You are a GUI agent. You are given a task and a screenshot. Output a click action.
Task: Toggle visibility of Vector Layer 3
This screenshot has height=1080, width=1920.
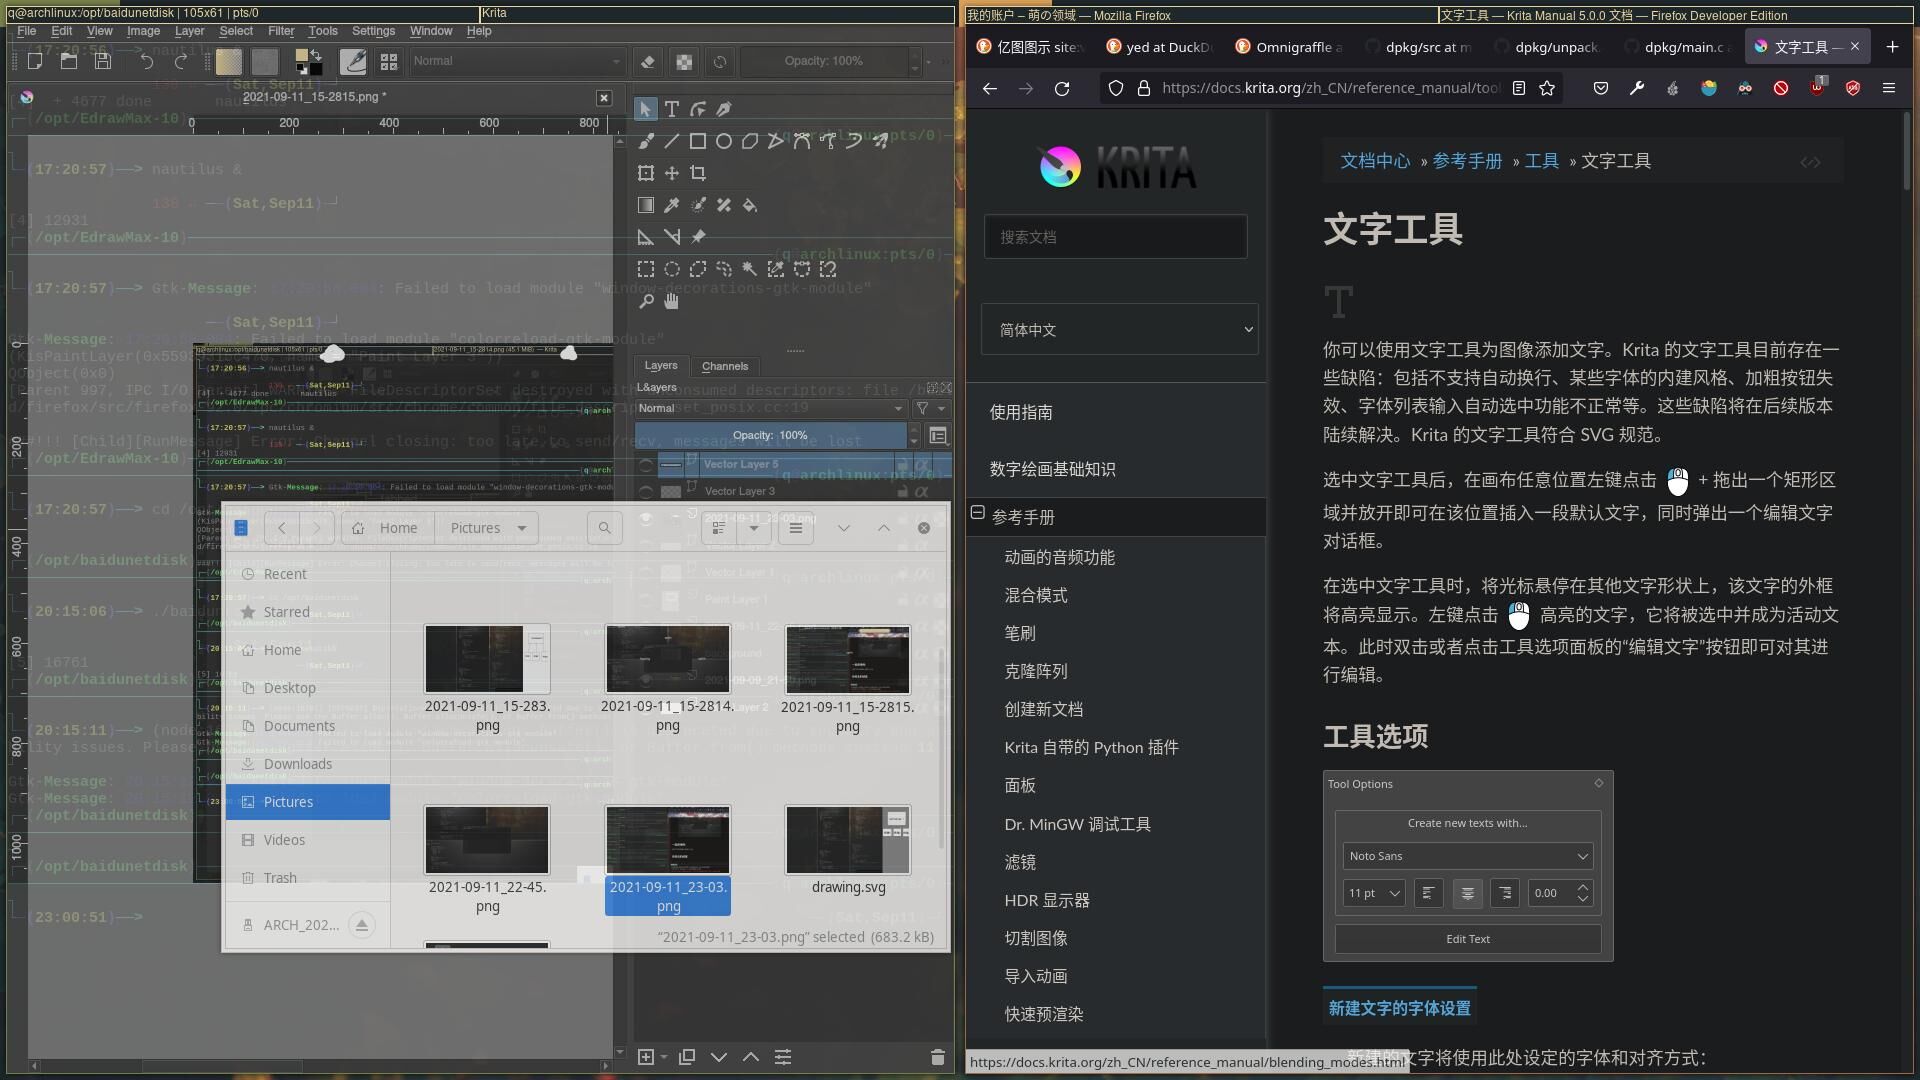646,492
